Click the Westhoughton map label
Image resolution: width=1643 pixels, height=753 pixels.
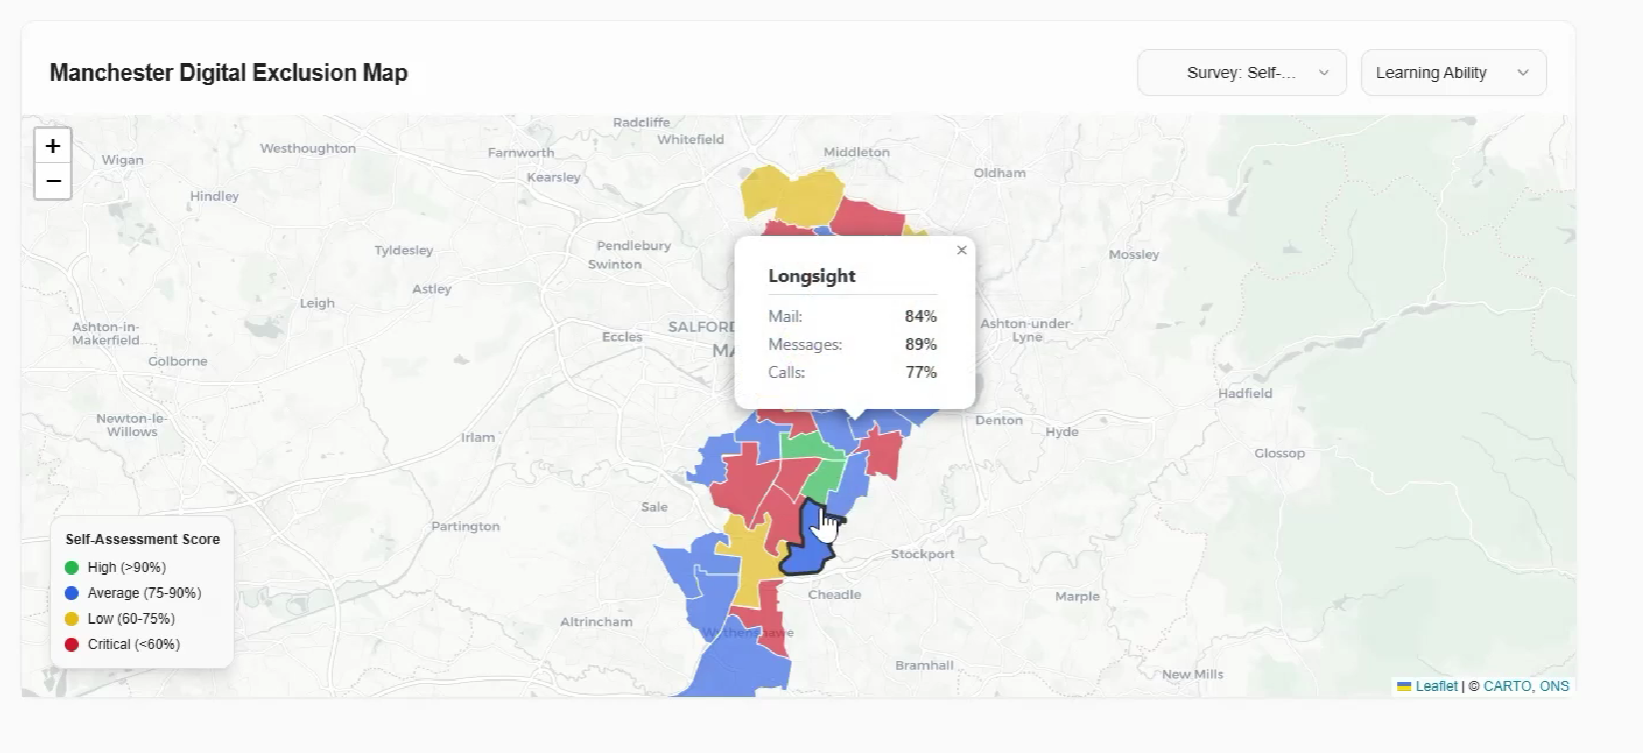click(308, 148)
